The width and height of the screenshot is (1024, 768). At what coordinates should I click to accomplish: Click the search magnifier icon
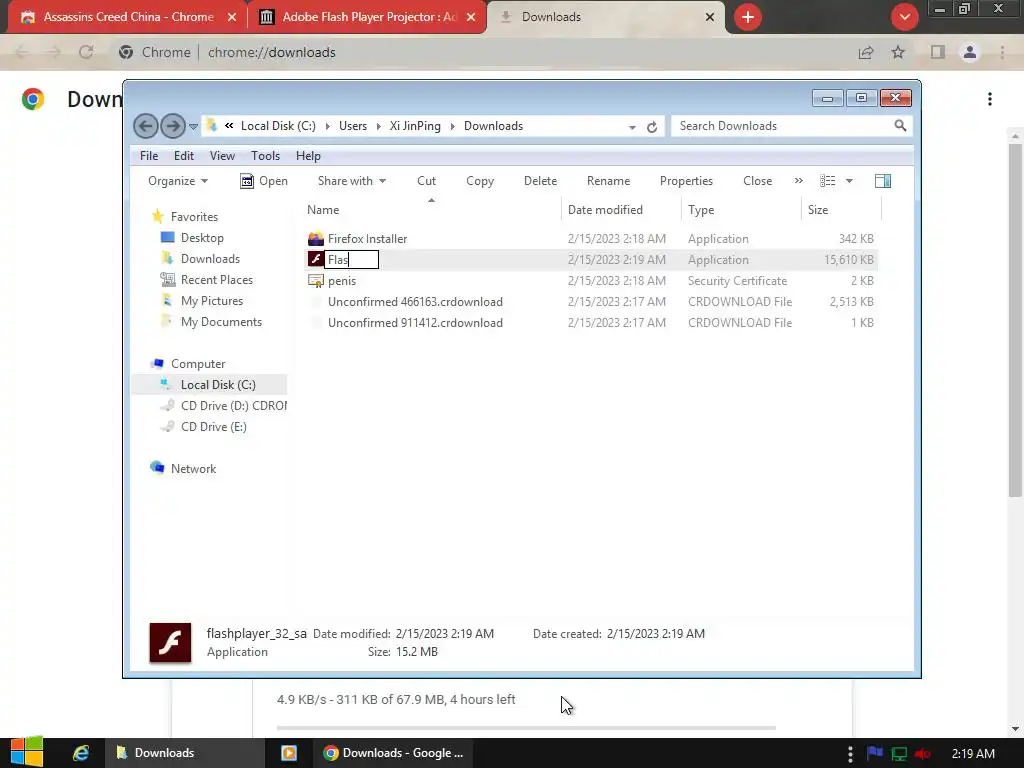901,125
